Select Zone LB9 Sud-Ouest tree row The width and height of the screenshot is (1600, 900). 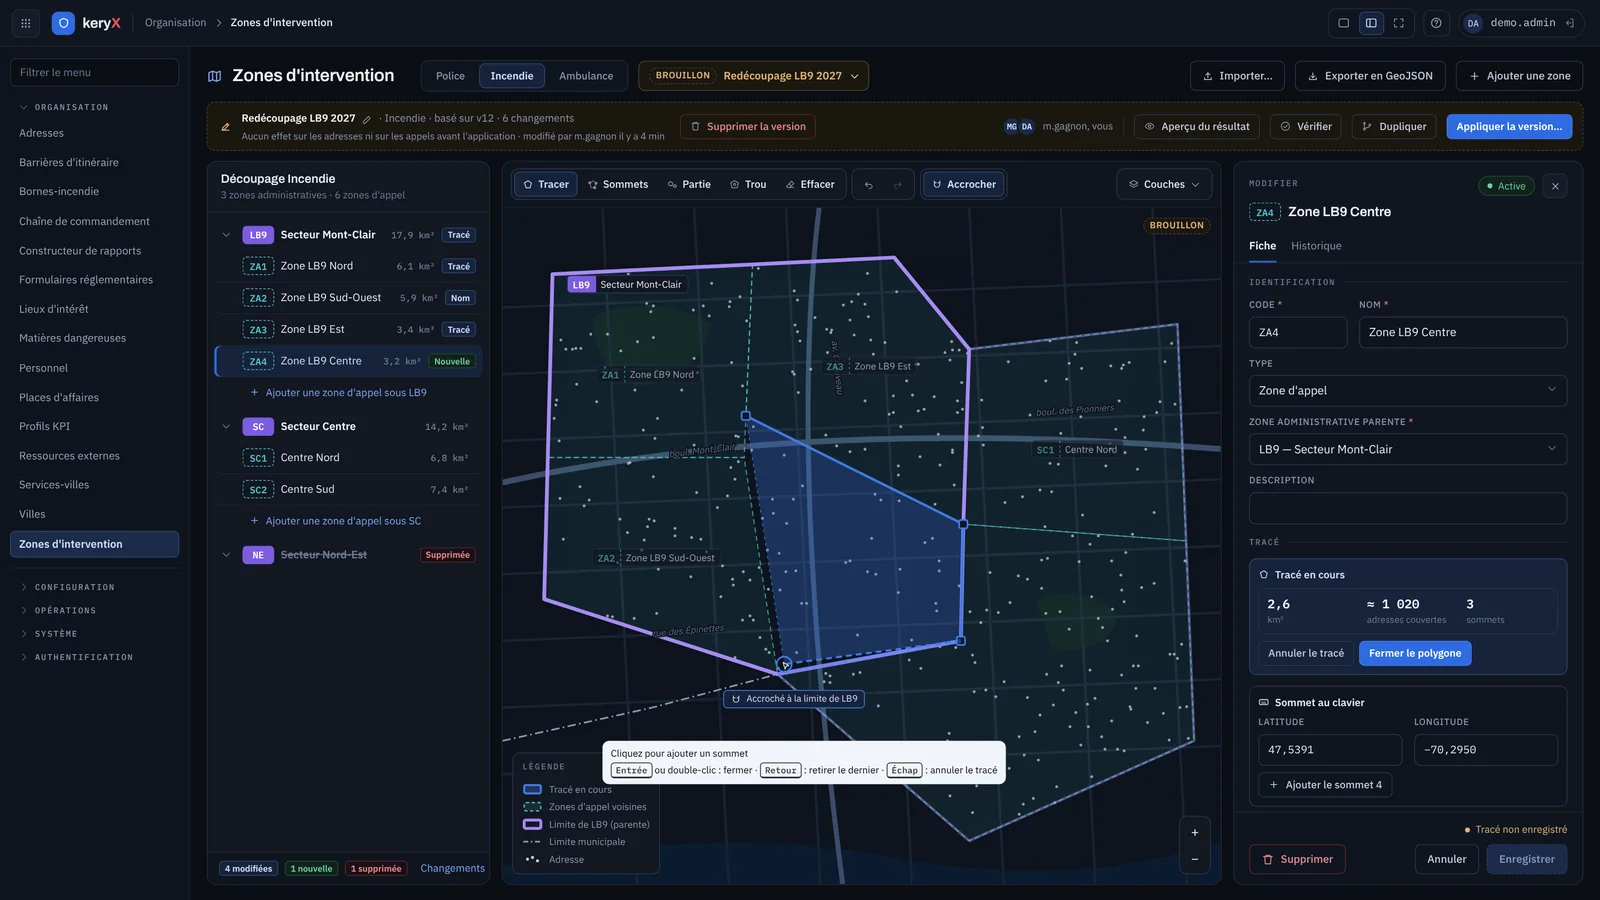coord(348,298)
